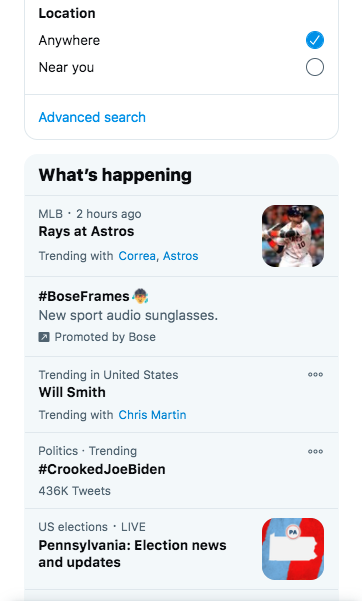
Task: Open more options for Will Smith trend
Action: click(x=315, y=374)
